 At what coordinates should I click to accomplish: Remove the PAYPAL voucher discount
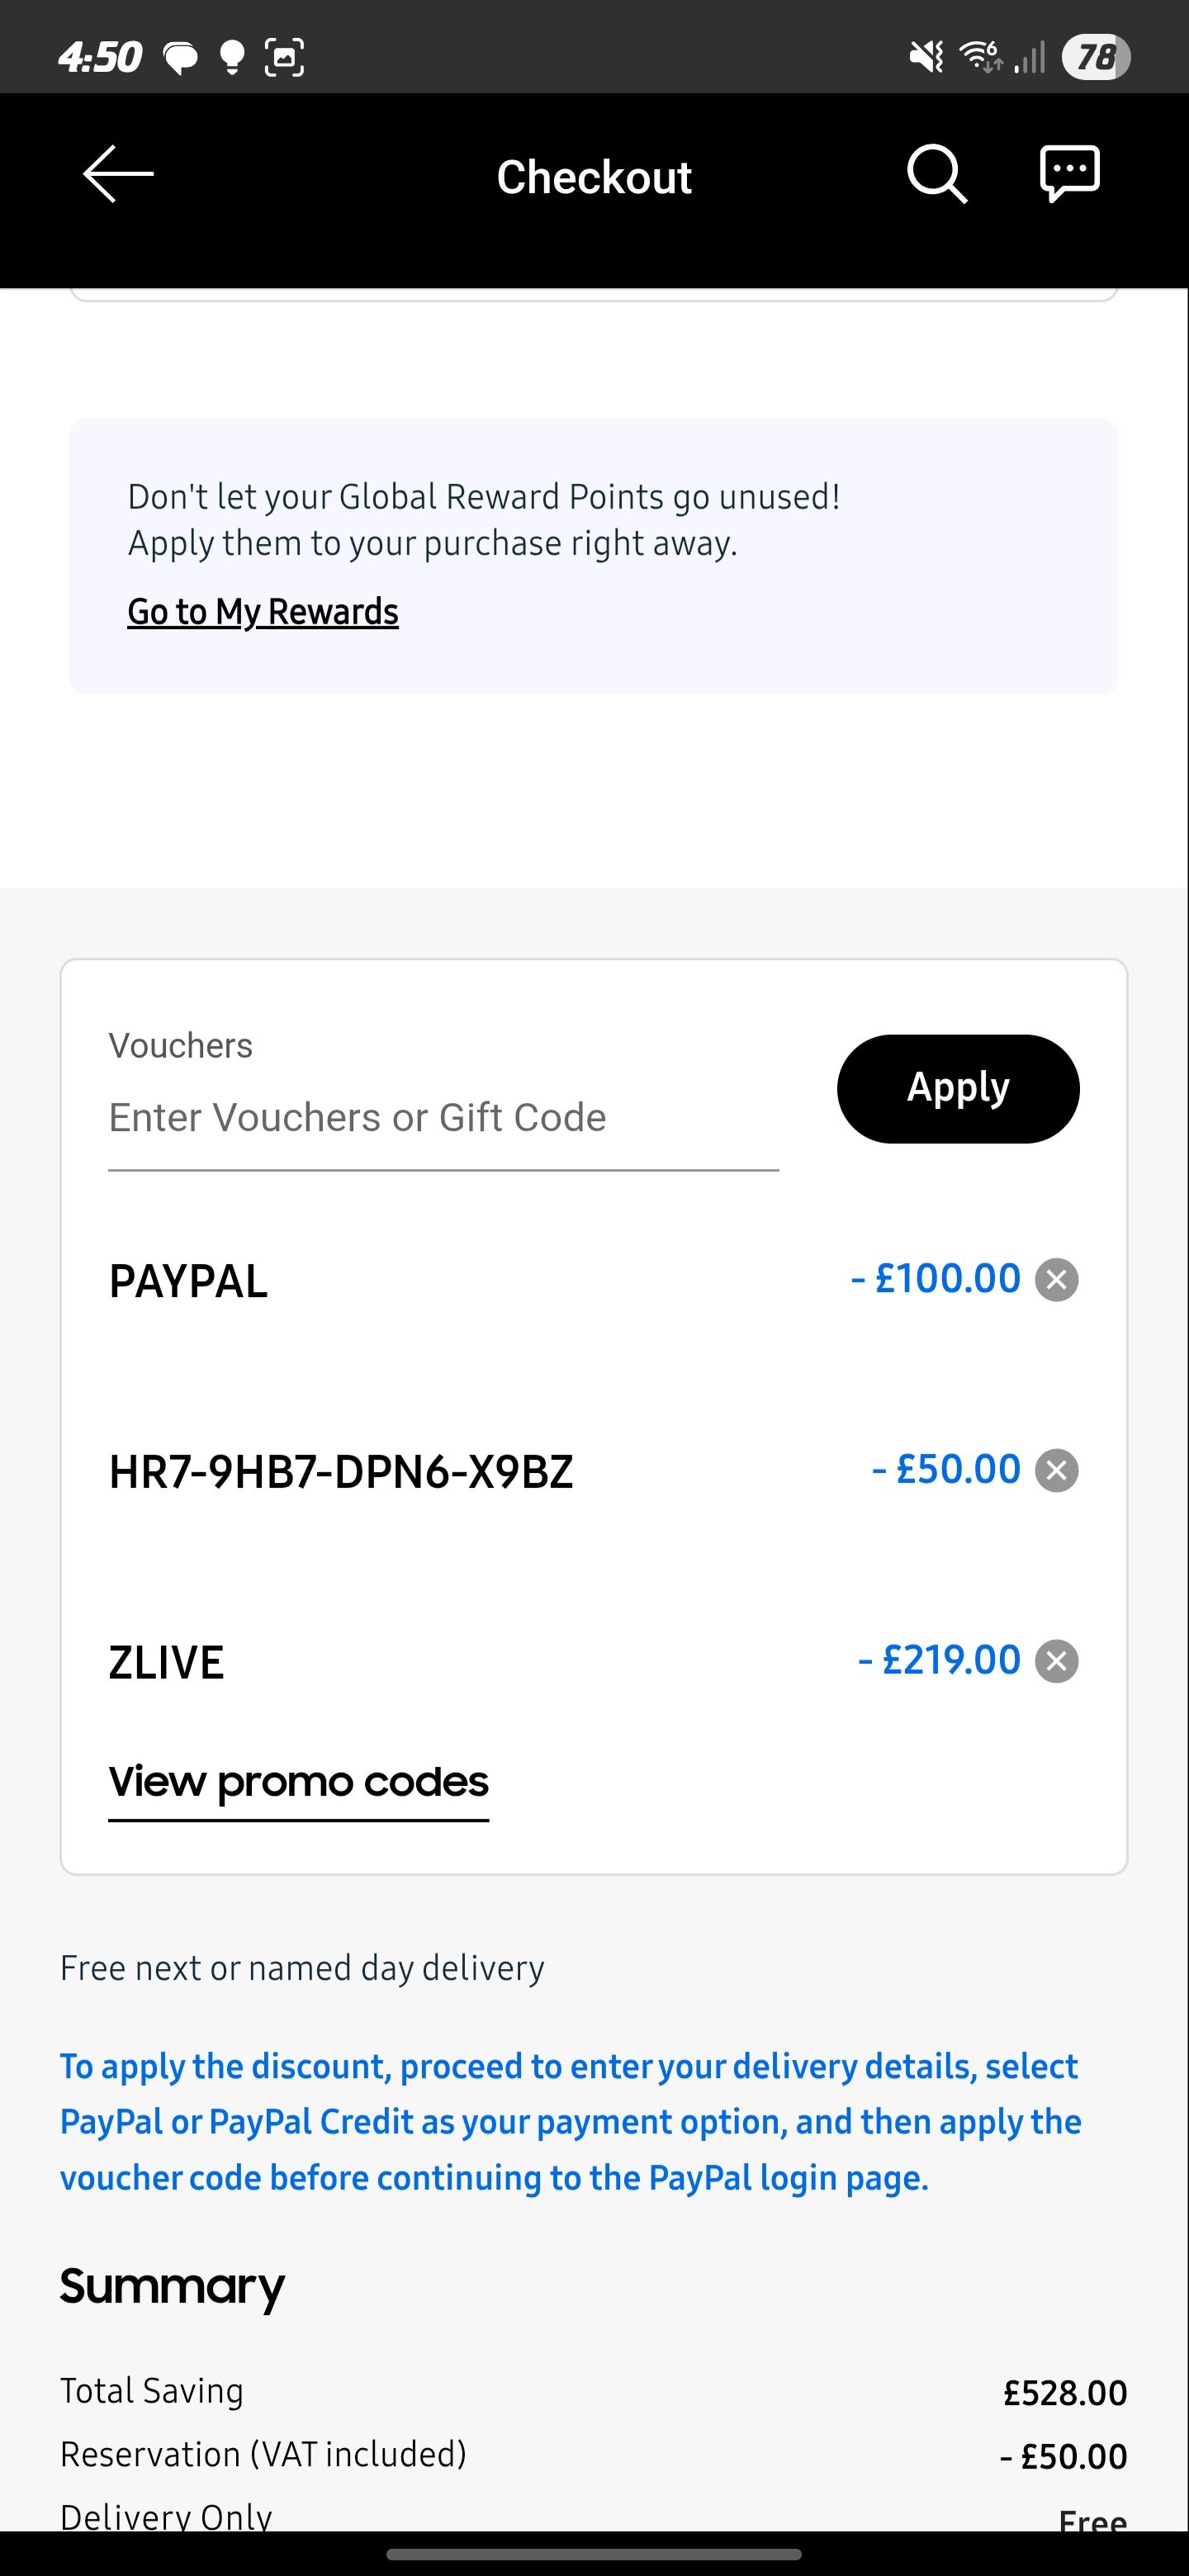click(1056, 1280)
